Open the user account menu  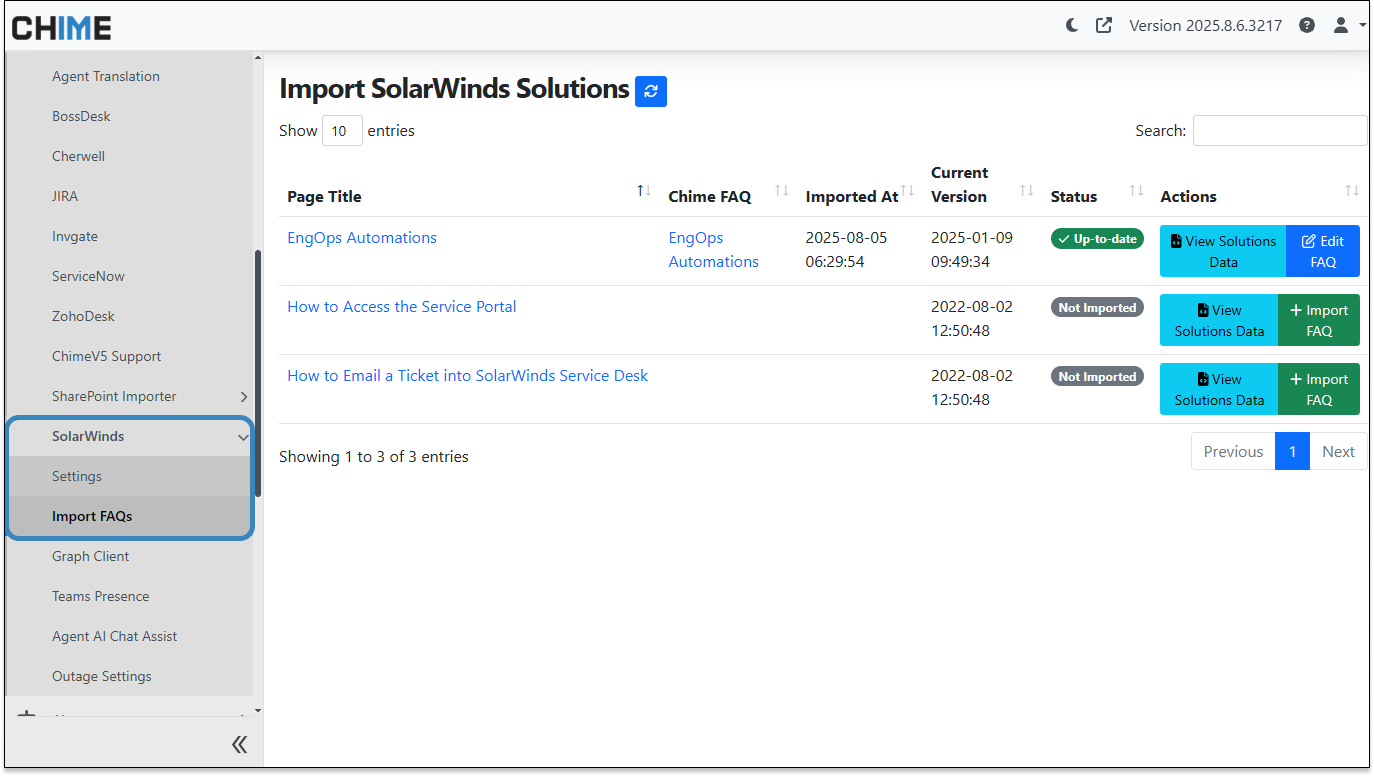click(x=1349, y=26)
